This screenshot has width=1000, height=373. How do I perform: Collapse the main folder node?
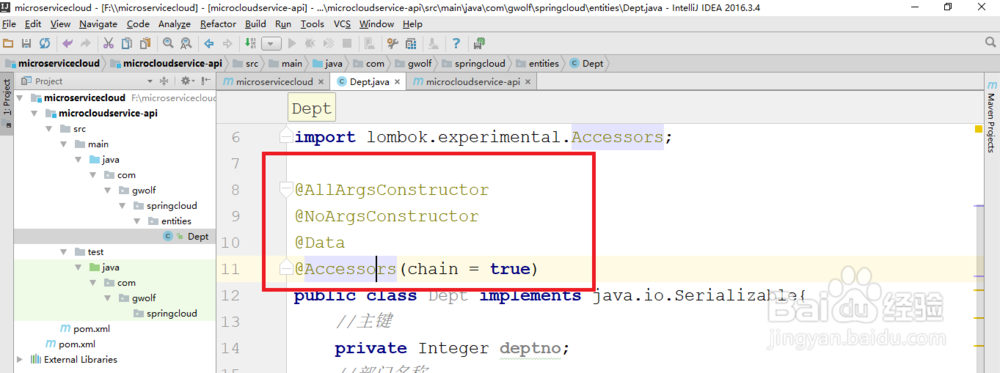point(64,144)
